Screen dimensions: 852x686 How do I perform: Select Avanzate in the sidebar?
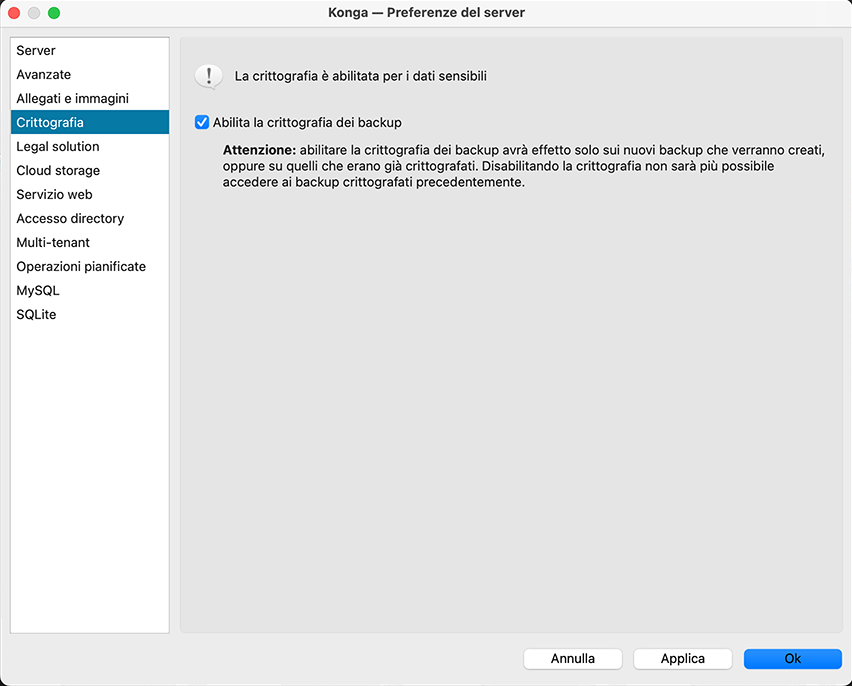44,74
